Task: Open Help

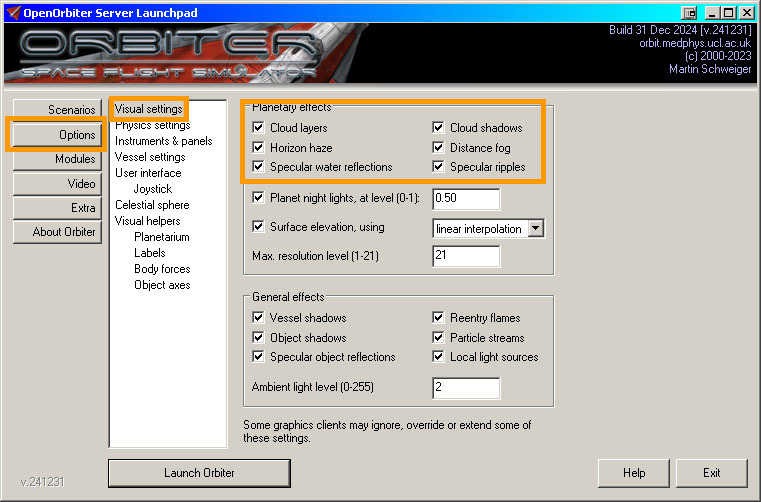Action: pos(634,473)
